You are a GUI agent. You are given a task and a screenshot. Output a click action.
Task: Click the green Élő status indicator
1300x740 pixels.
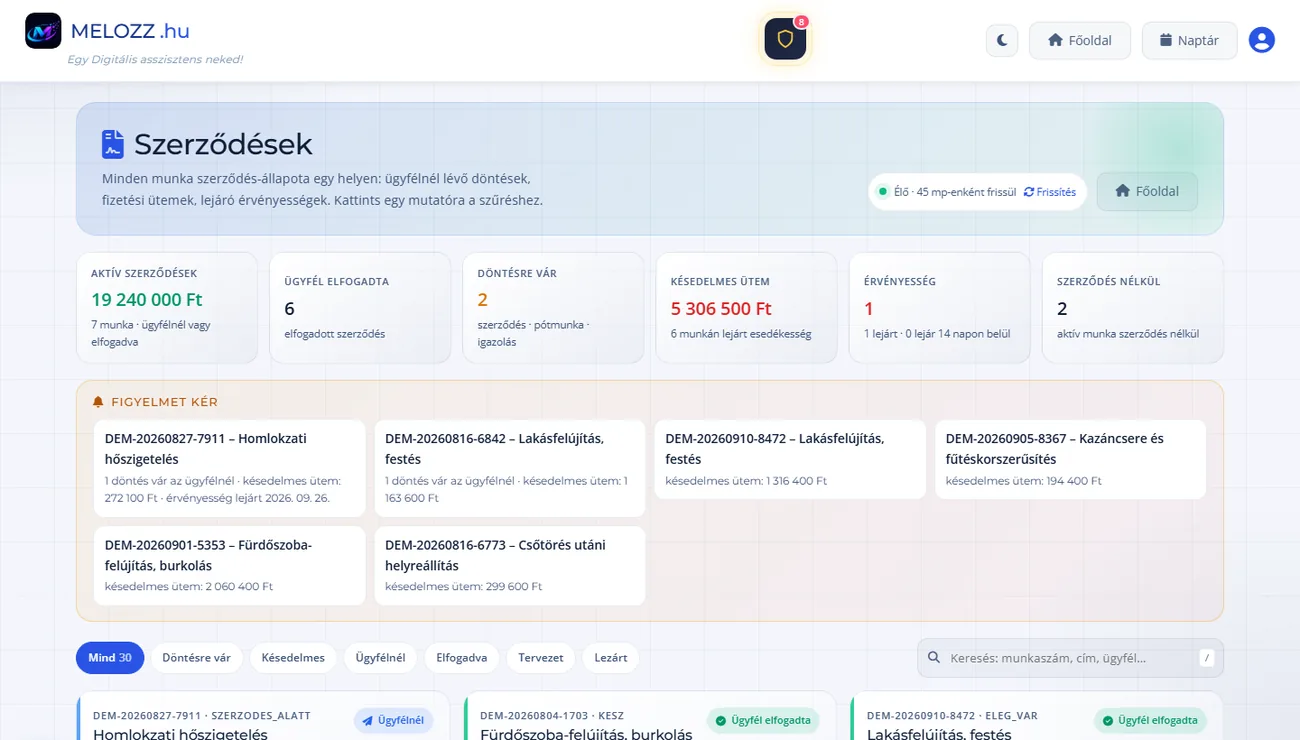pyautogui.click(x=883, y=192)
